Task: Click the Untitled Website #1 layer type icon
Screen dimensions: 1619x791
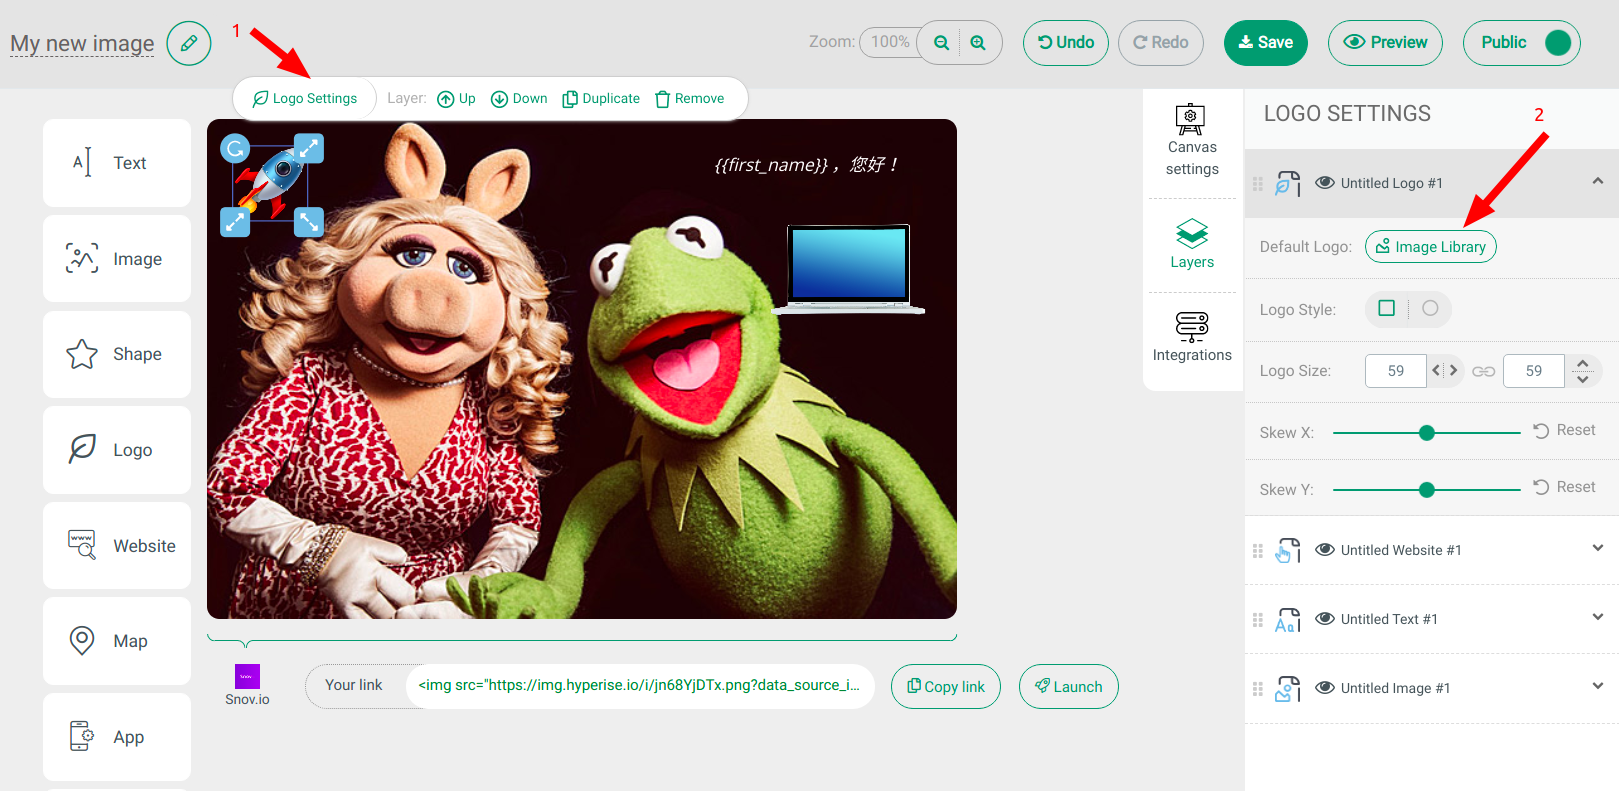Action: 1288,551
